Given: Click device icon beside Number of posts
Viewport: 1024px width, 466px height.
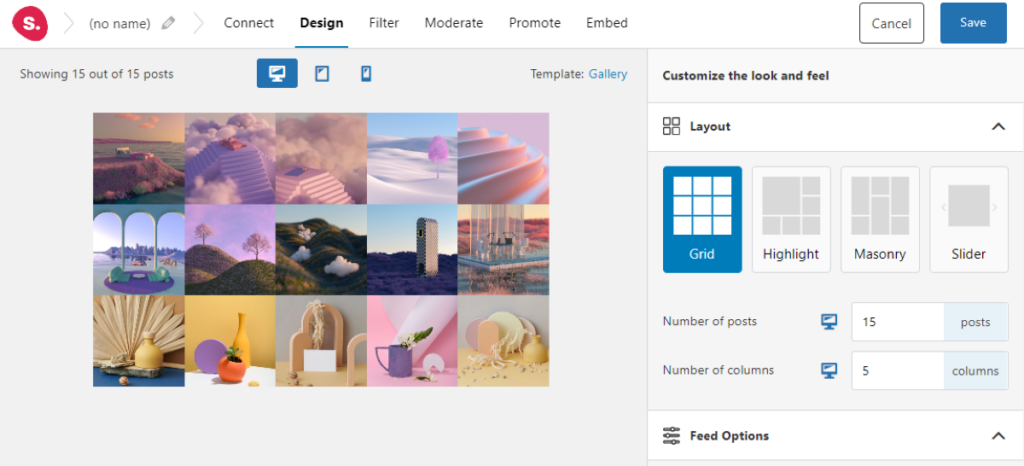Looking at the screenshot, I should click(829, 321).
